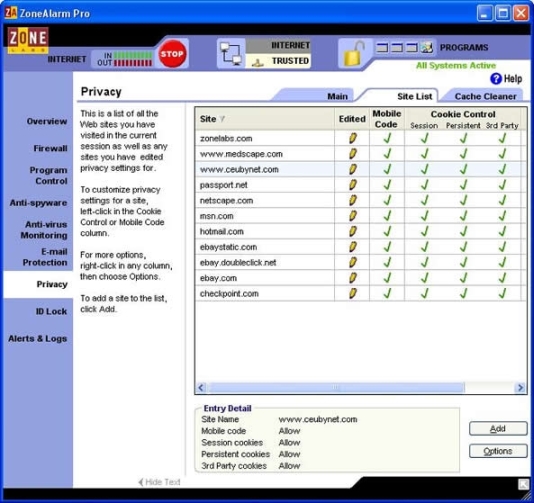534x503 pixels.
Task: Click the ZoneAlarm ZA title bar icon
Action: [10, 13]
